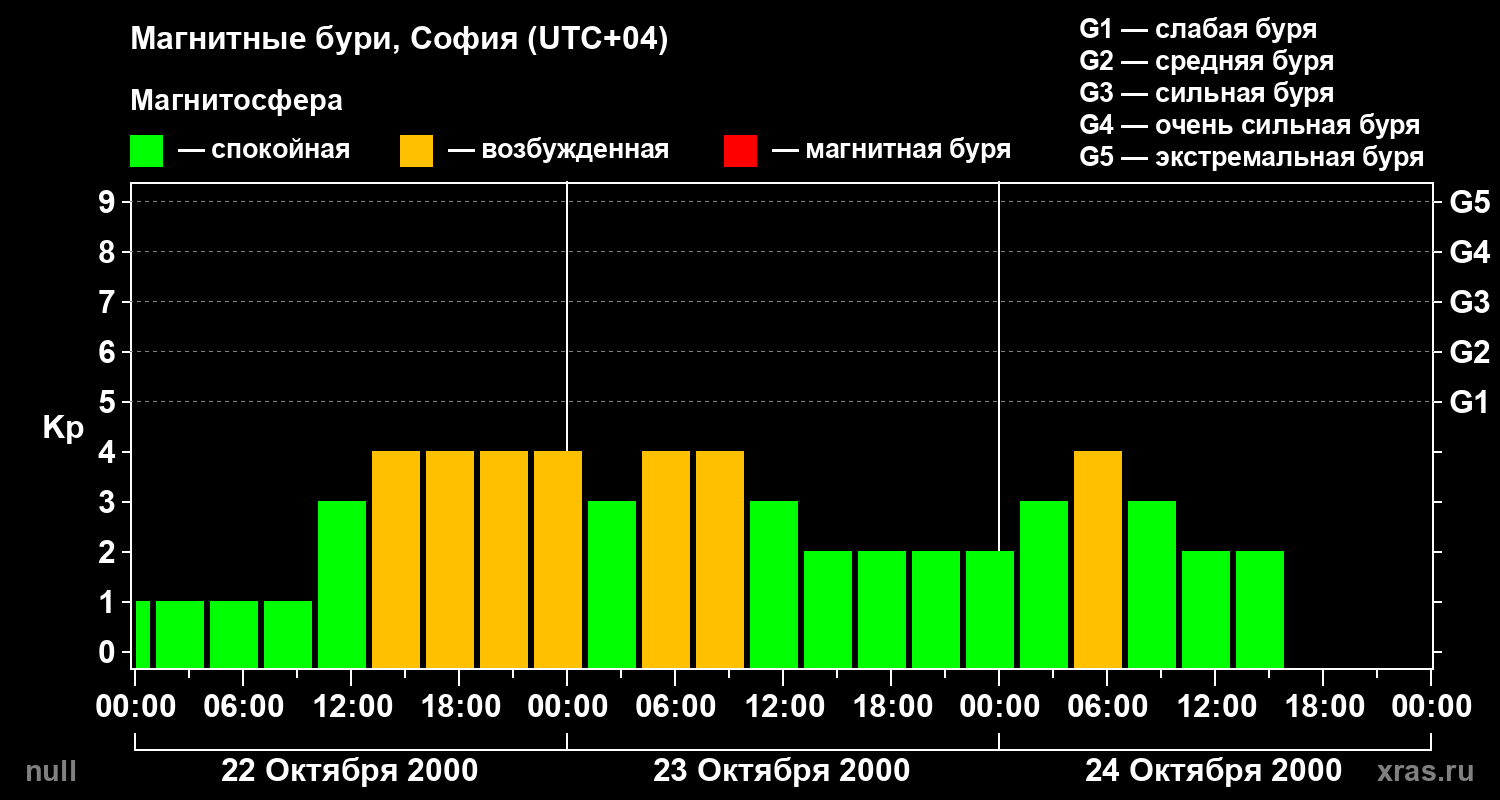Click the Kp axis label

pos(62,428)
